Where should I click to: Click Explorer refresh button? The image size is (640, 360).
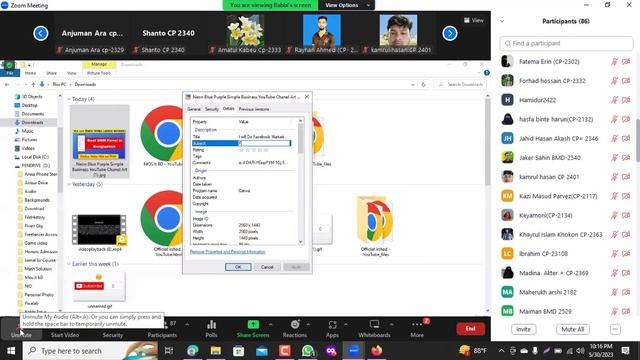point(423,84)
